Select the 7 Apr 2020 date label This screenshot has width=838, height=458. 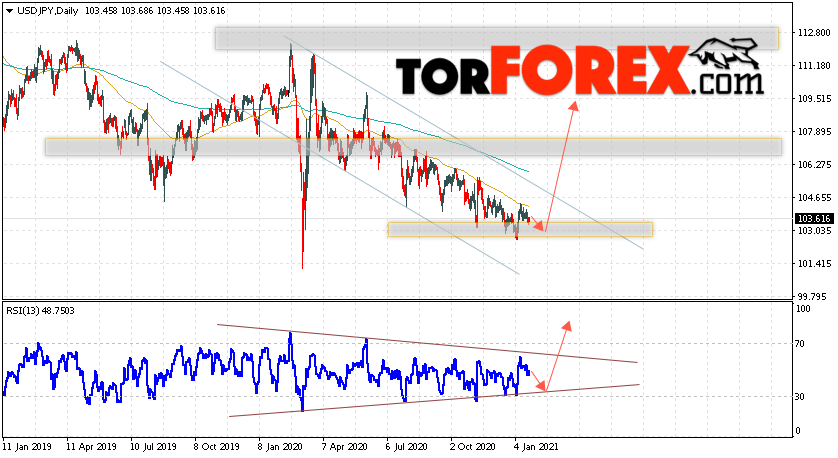[345, 447]
